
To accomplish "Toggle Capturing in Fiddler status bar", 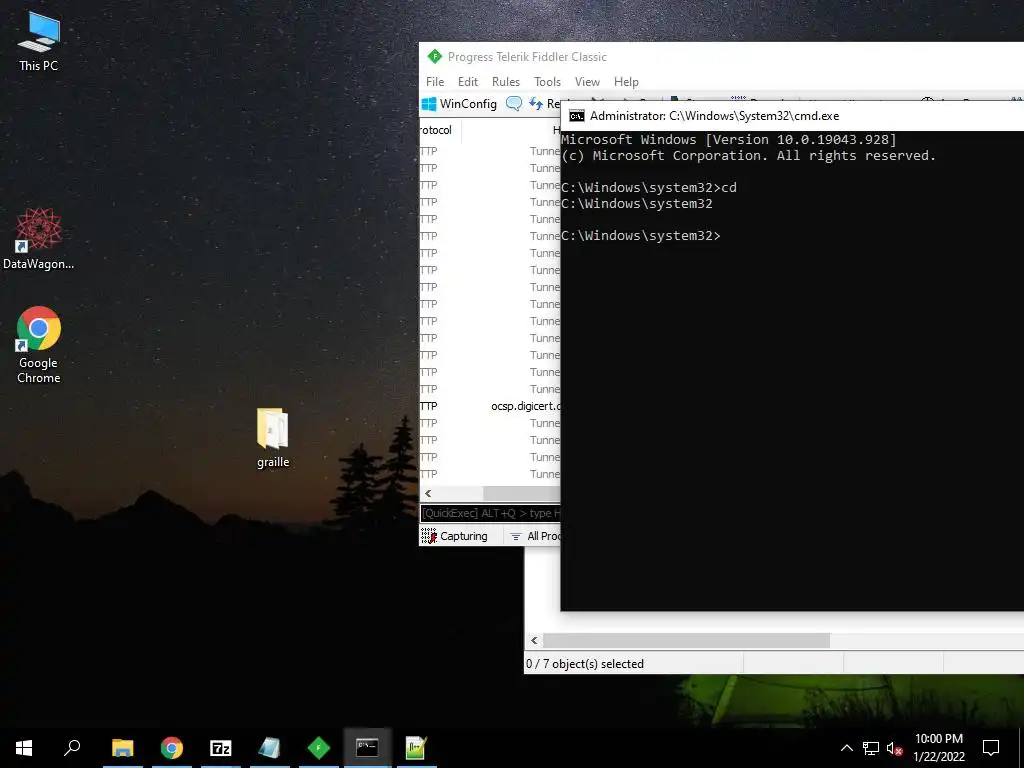I will point(455,536).
